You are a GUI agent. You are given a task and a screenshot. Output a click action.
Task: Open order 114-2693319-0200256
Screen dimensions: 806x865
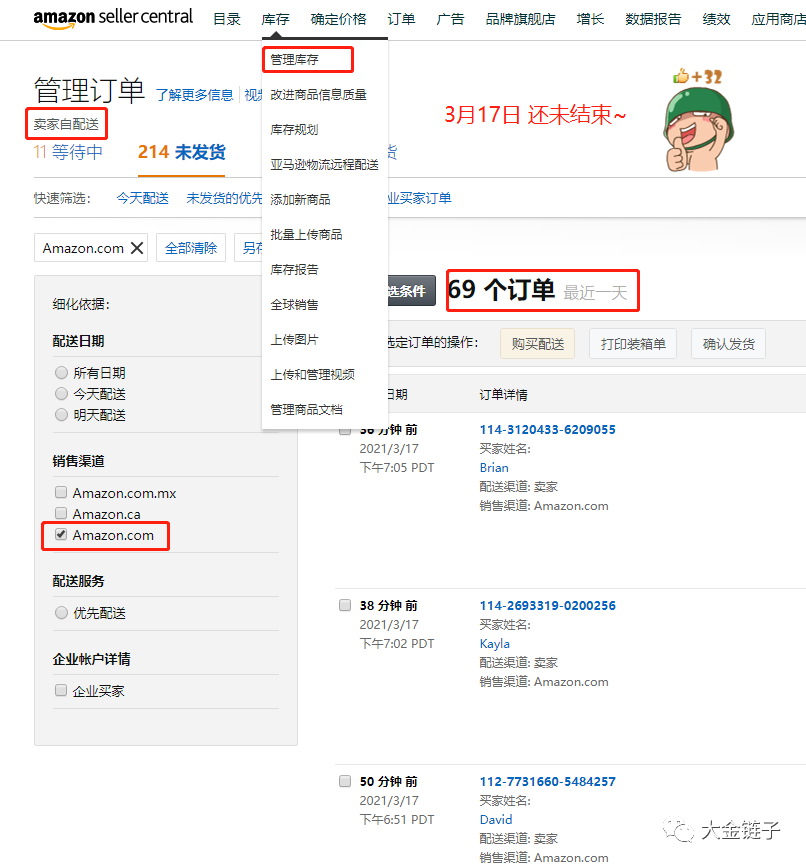[547, 606]
